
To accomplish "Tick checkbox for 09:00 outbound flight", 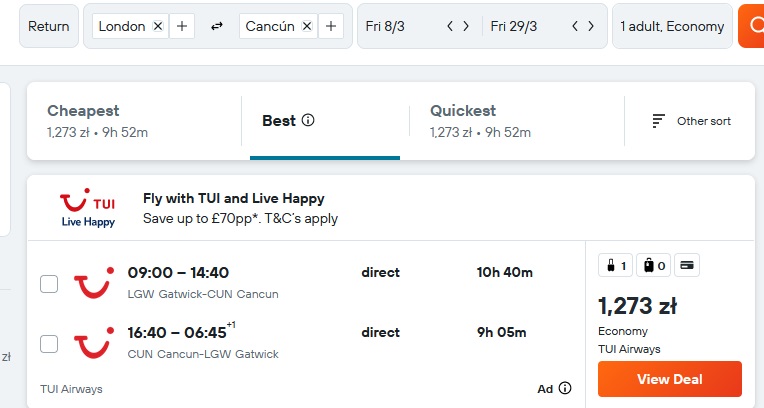I will [49, 284].
